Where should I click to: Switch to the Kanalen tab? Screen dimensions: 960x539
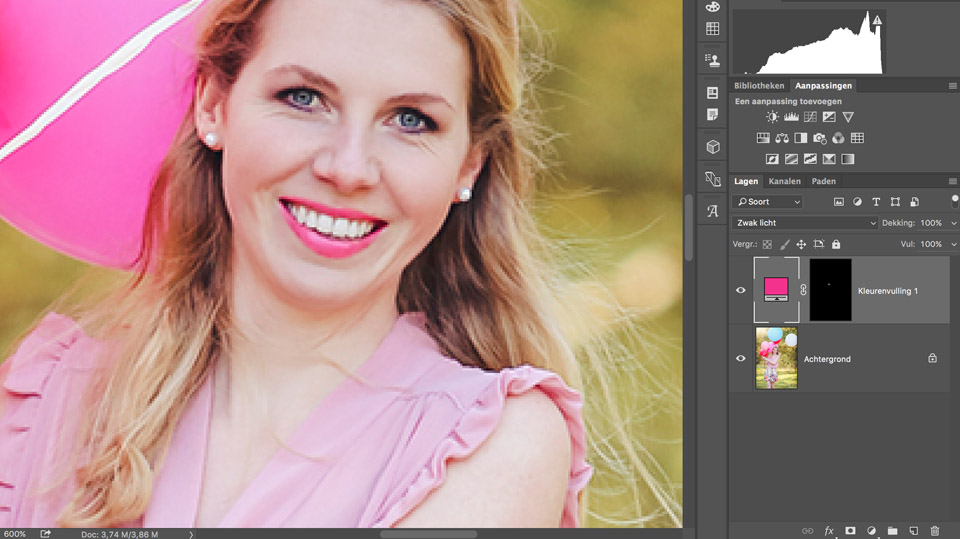[x=784, y=181]
